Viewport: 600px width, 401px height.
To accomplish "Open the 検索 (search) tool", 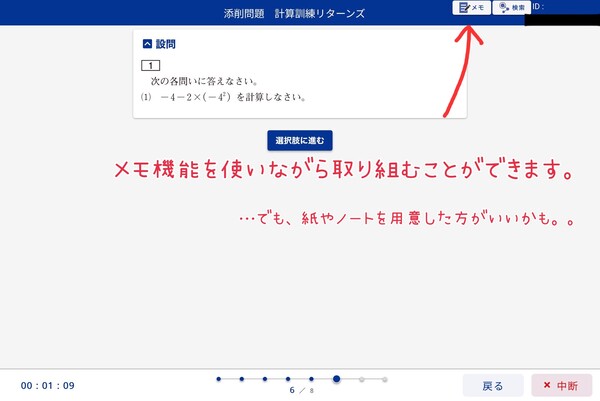I will coord(511,8).
